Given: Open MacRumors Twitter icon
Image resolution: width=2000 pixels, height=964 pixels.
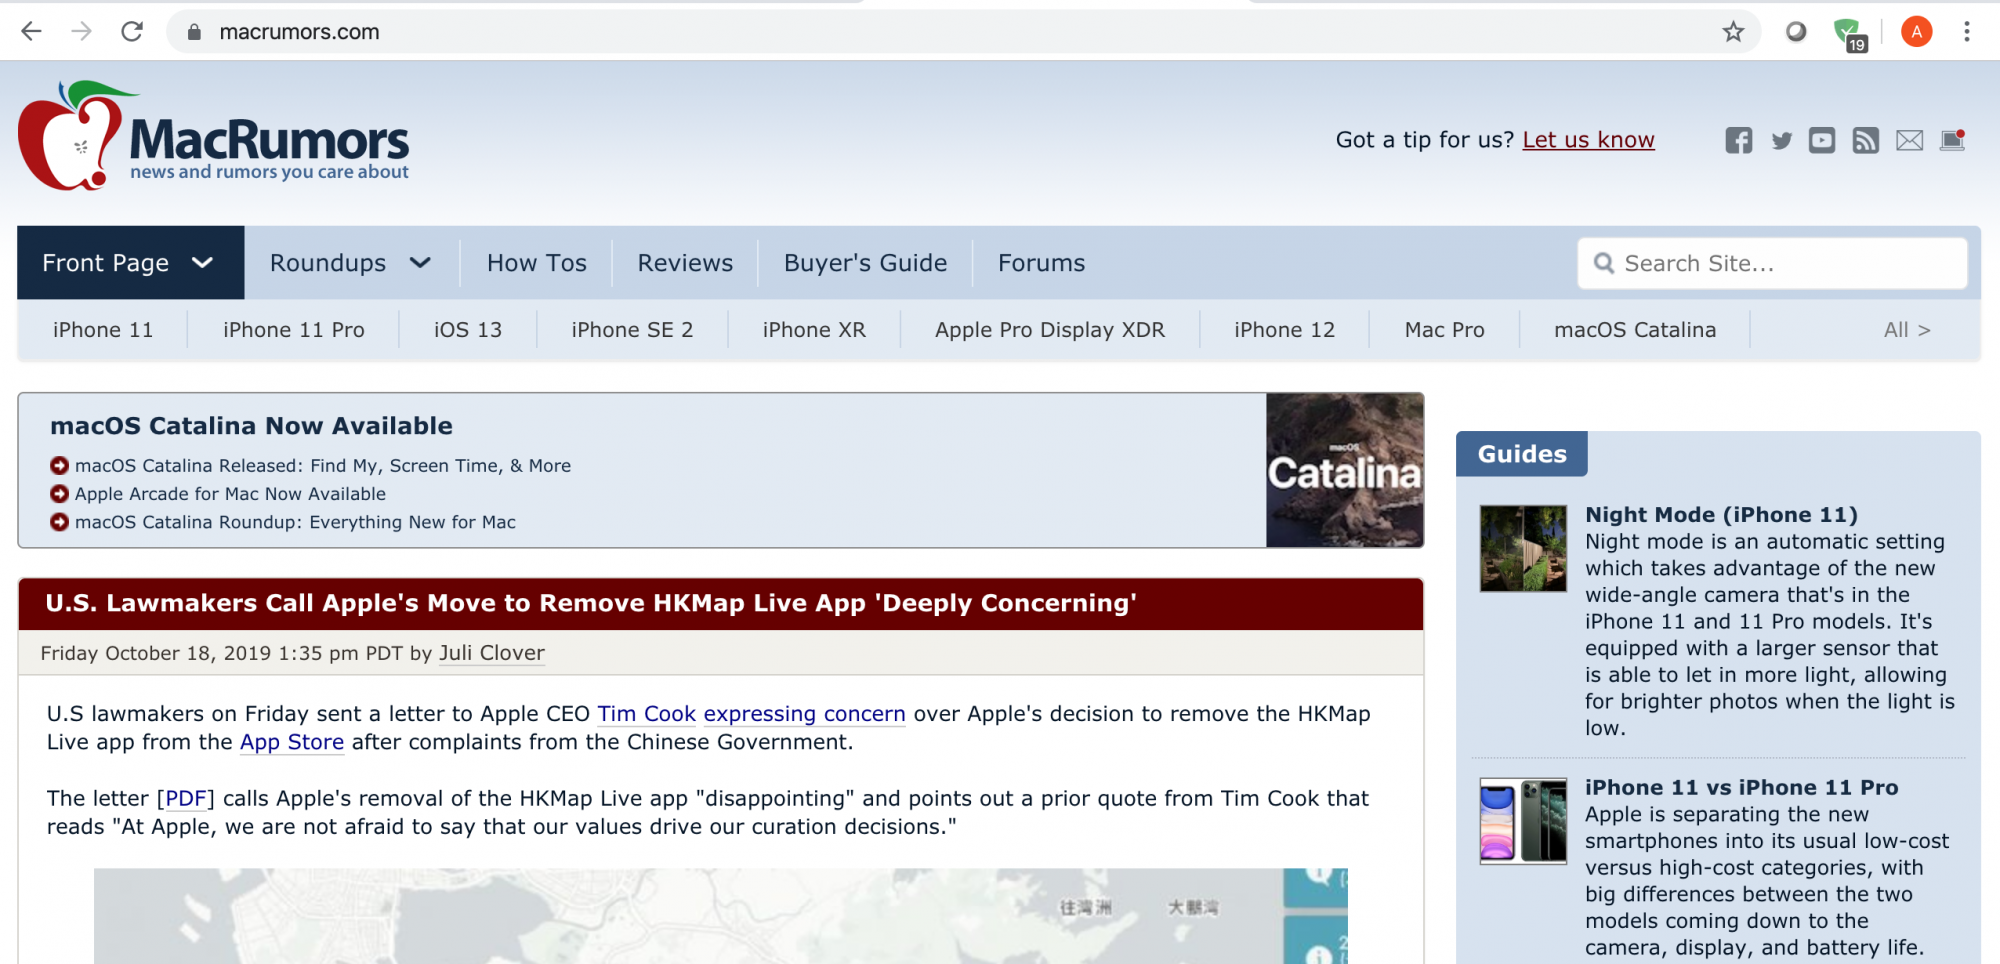Looking at the screenshot, I should [x=1781, y=141].
